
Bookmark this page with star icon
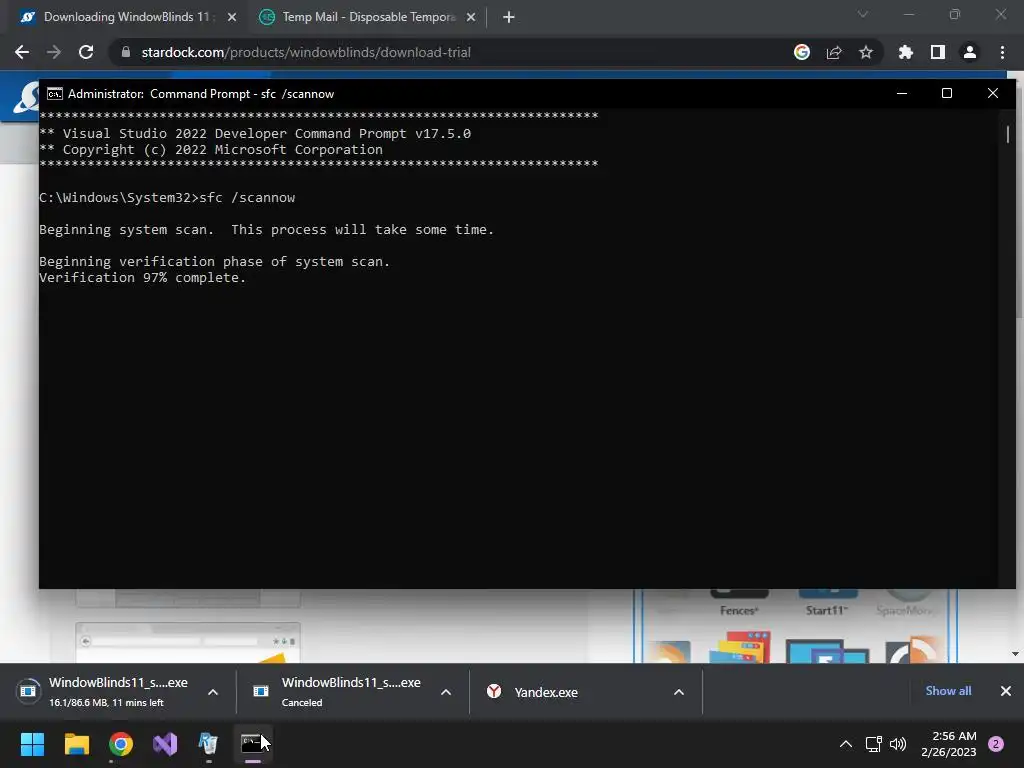click(865, 52)
